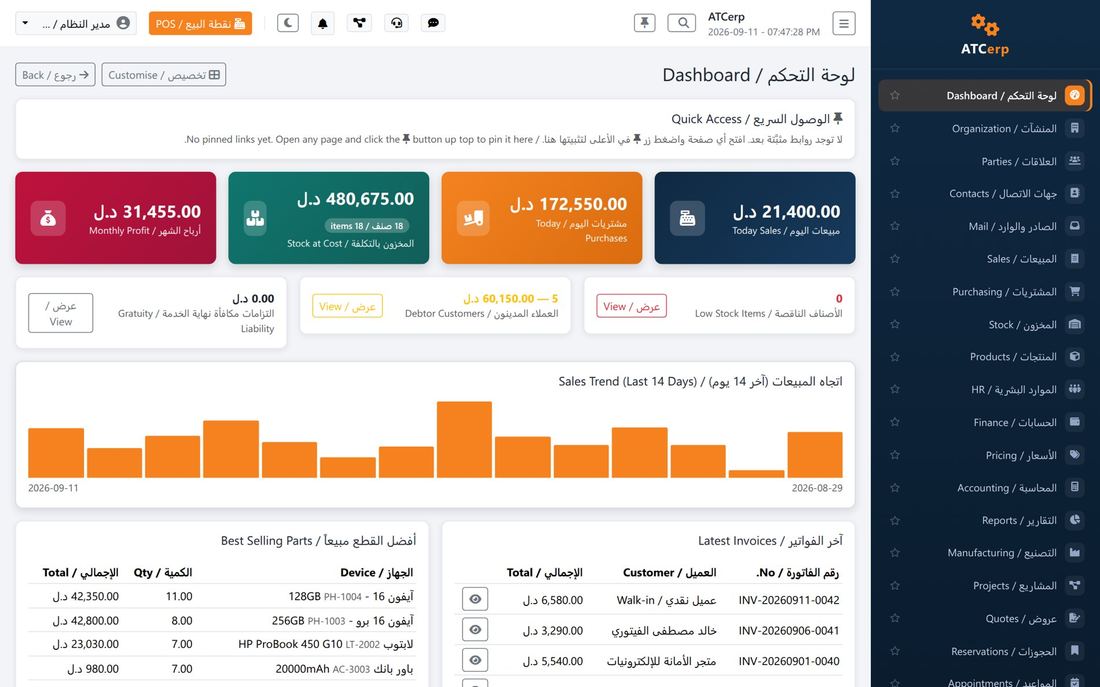Open Contacts sidebar menu item
The height and width of the screenshot is (687, 1100).
click(984, 194)
